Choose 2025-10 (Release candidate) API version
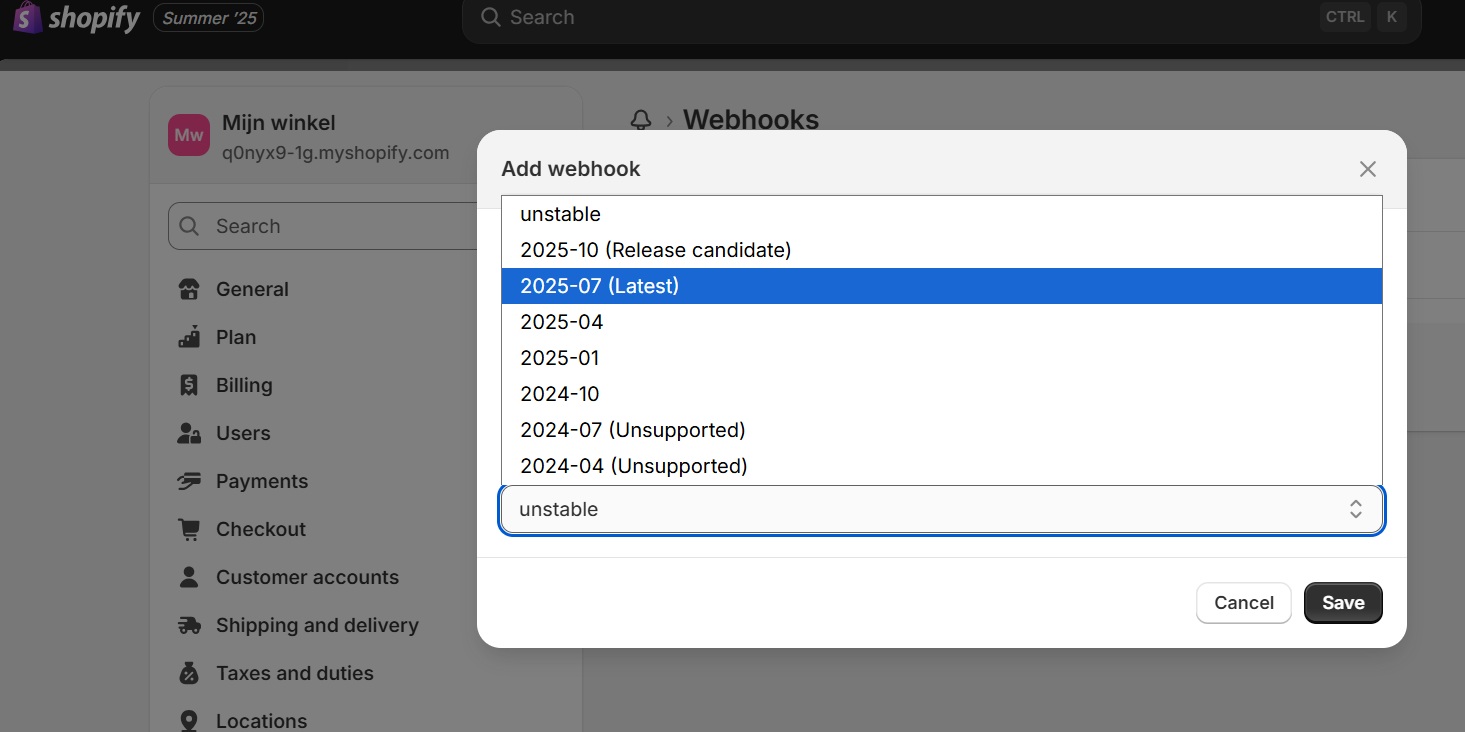Image resolution: width=1465 pixels, height=732 pixels. pyautogui.click(x=655, y=250)
